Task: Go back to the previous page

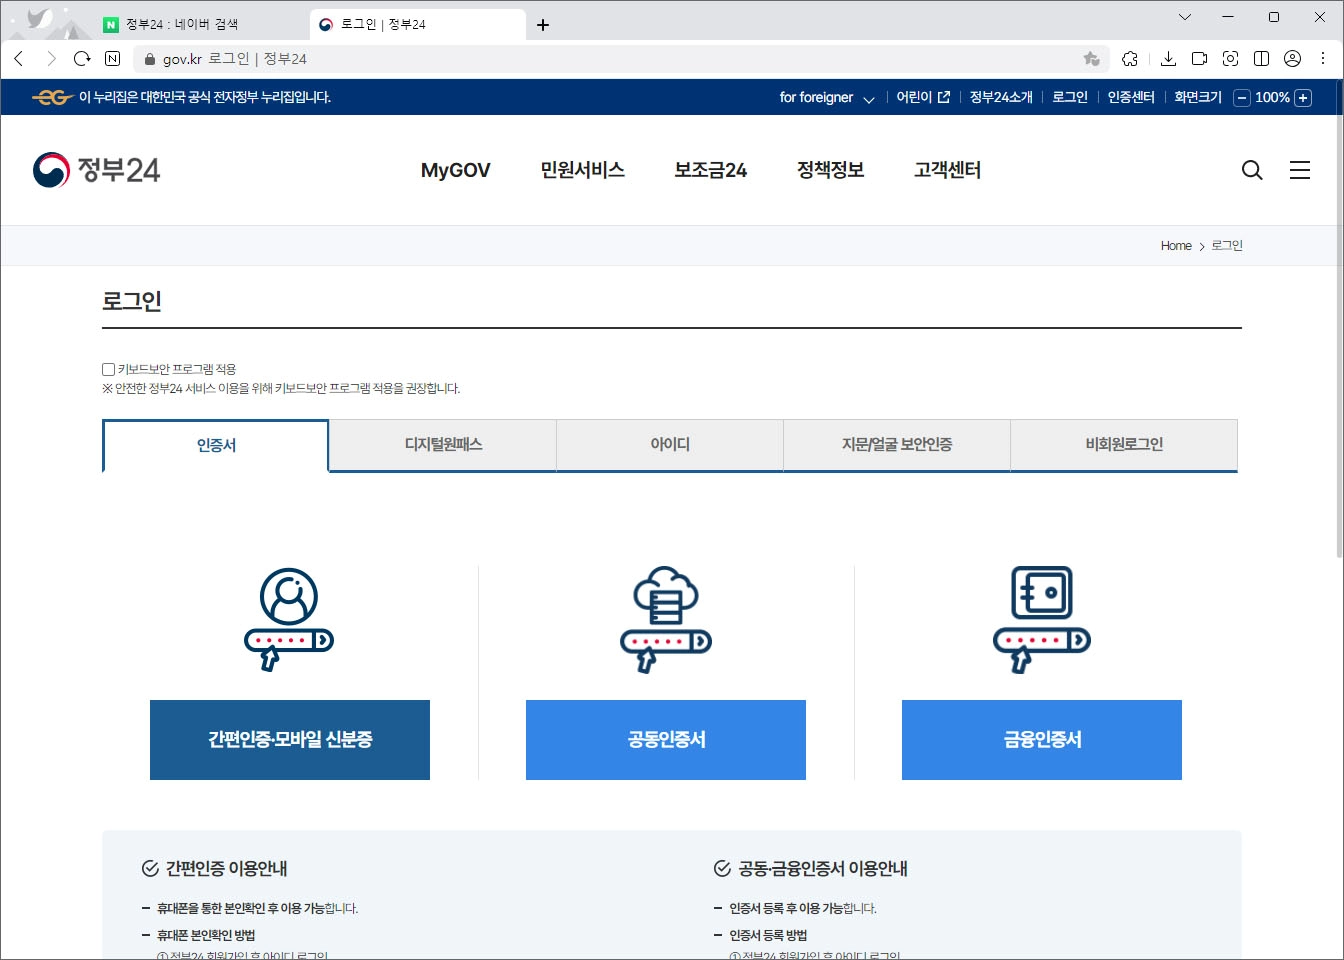Action: 18,58
